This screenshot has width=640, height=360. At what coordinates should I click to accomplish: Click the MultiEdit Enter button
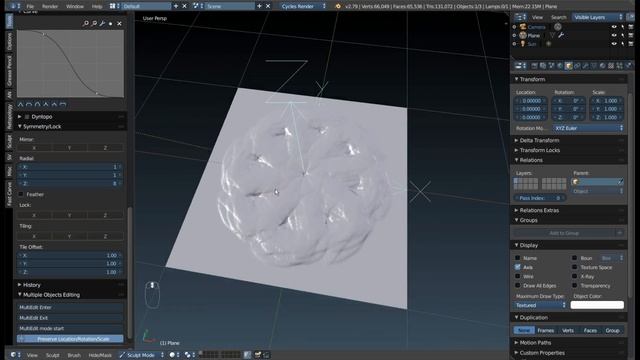click(x=70, y=307)
